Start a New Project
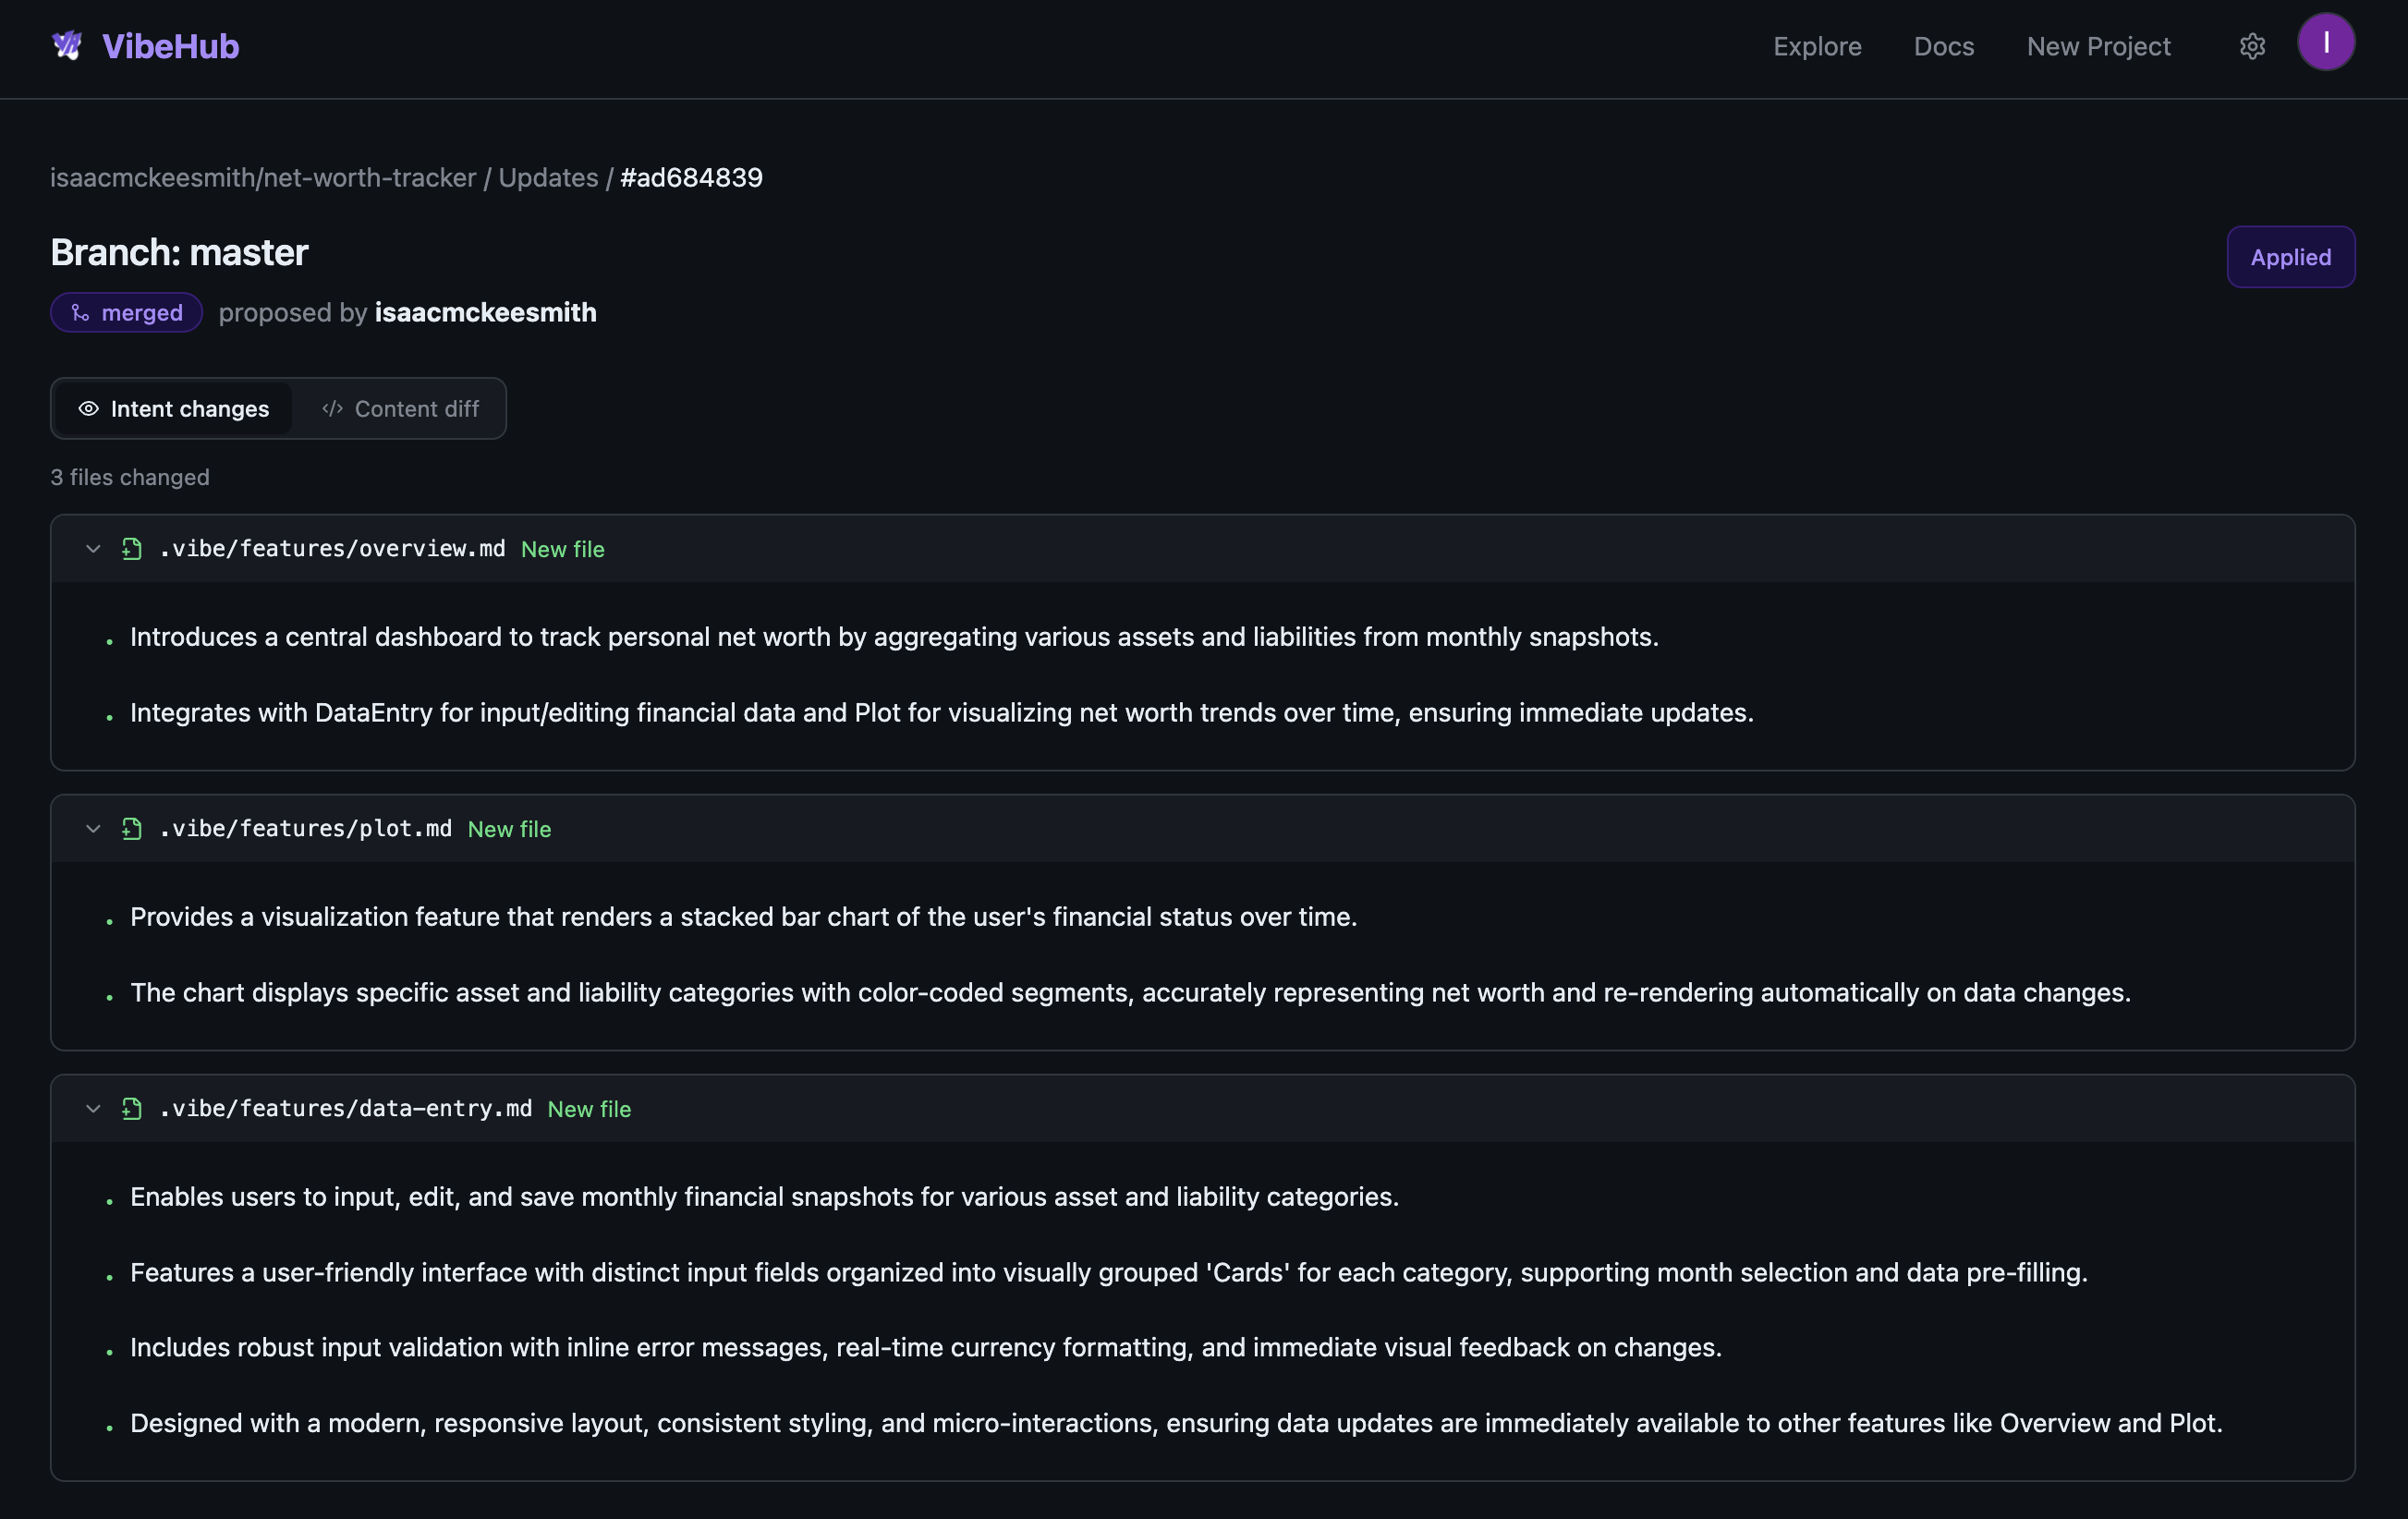 tap(2098, 46)
